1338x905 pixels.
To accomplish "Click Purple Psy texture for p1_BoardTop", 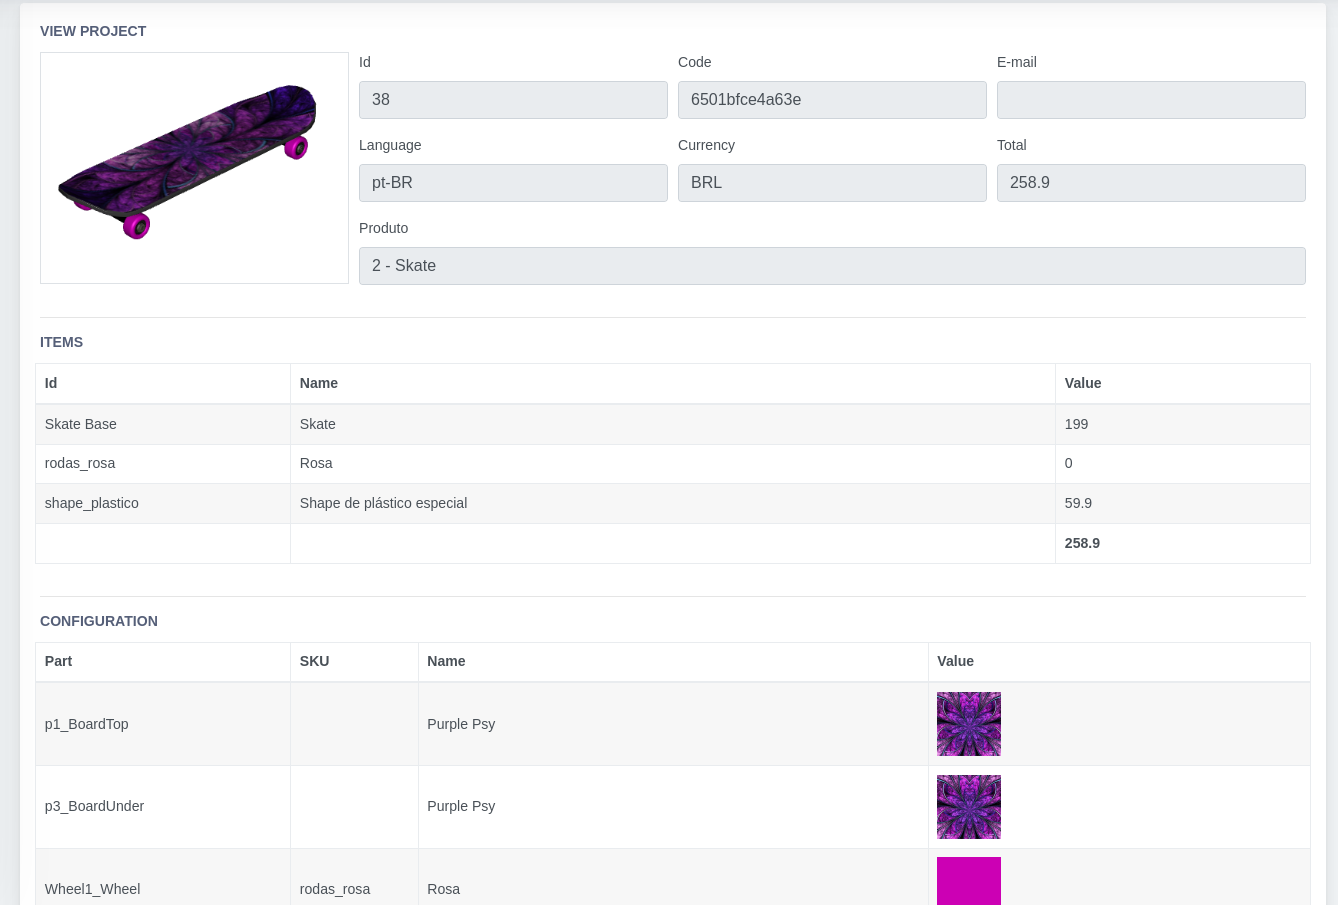I will (x=969, y=724).
